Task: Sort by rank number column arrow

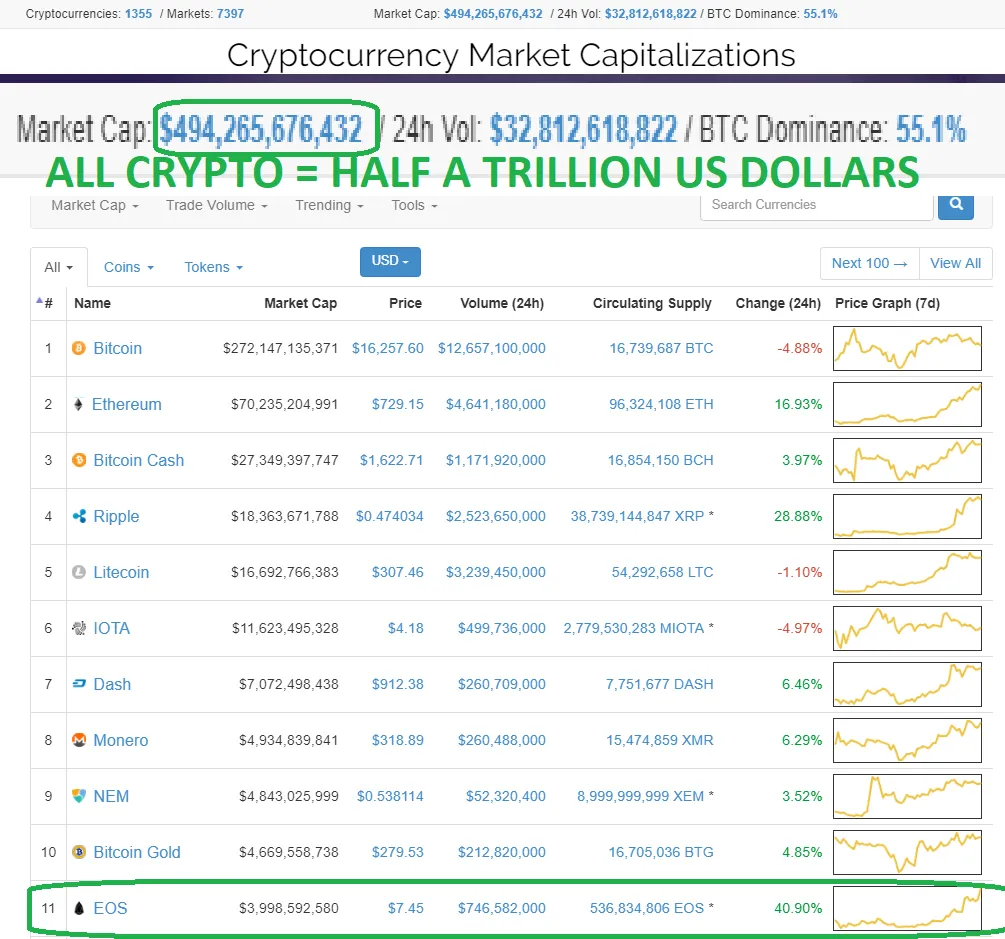Action: [40, 300]
